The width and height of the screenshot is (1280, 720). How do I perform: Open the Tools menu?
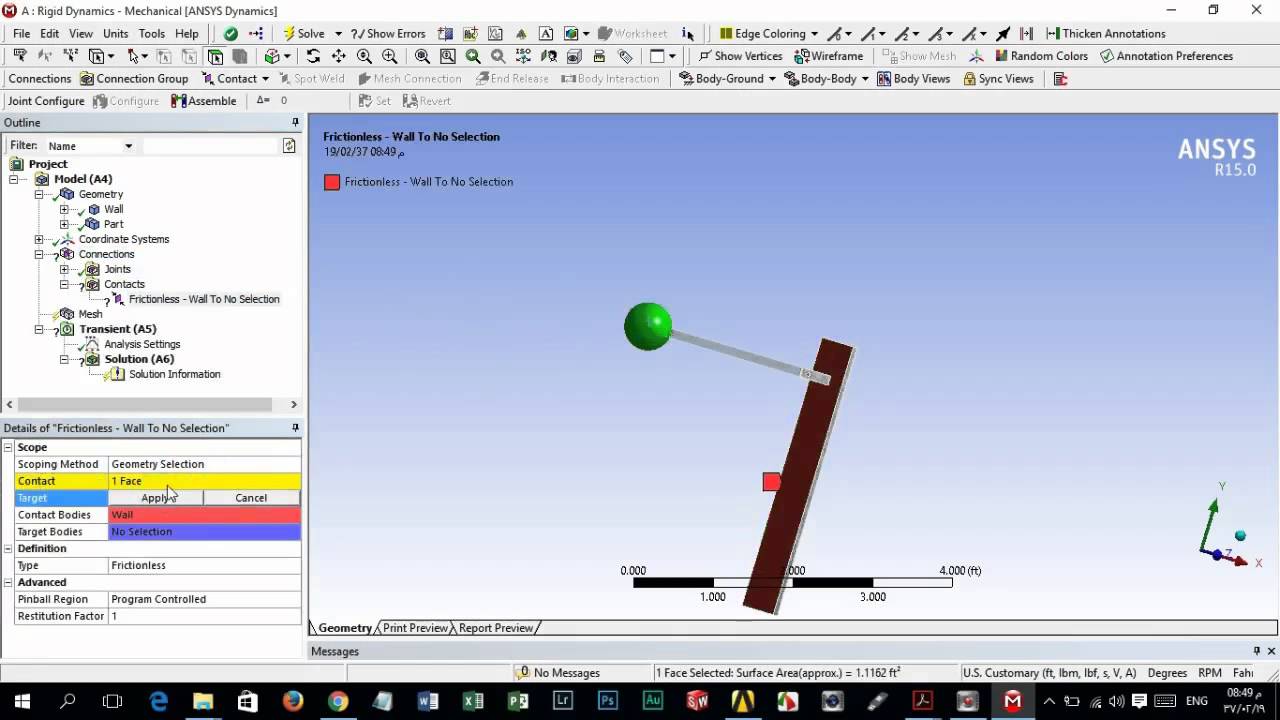coord(152,33)
